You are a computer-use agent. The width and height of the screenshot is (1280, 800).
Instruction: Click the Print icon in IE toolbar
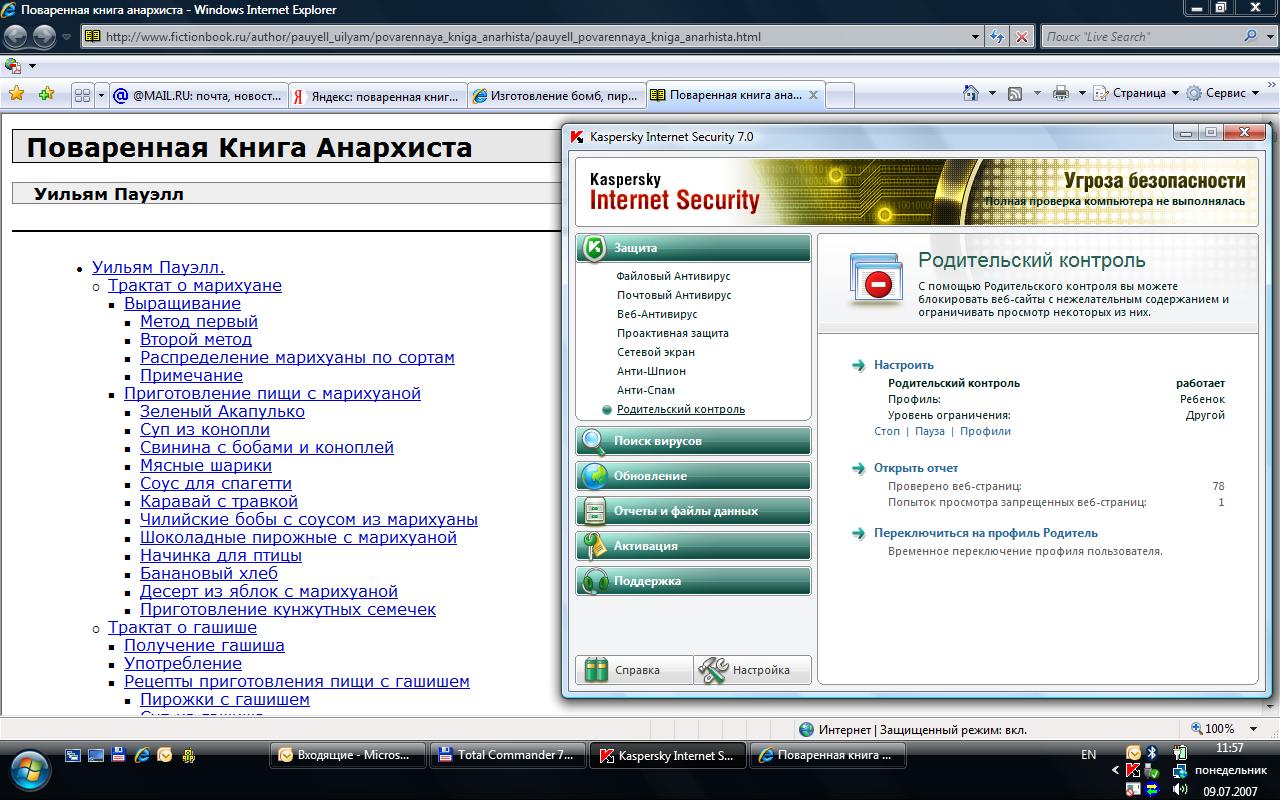tap(1060, 93)
